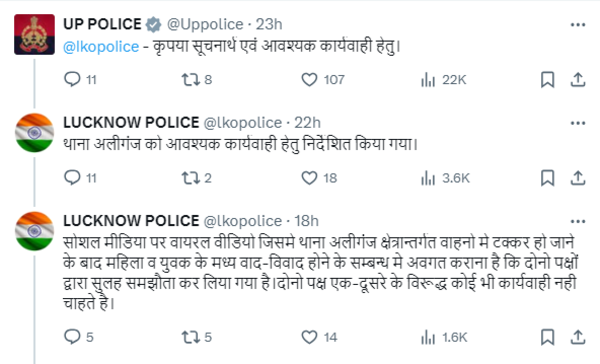The height and width of the screenshot is (364, 600).
Task: Open UP POLICE profile avatar
Action: 34,34
